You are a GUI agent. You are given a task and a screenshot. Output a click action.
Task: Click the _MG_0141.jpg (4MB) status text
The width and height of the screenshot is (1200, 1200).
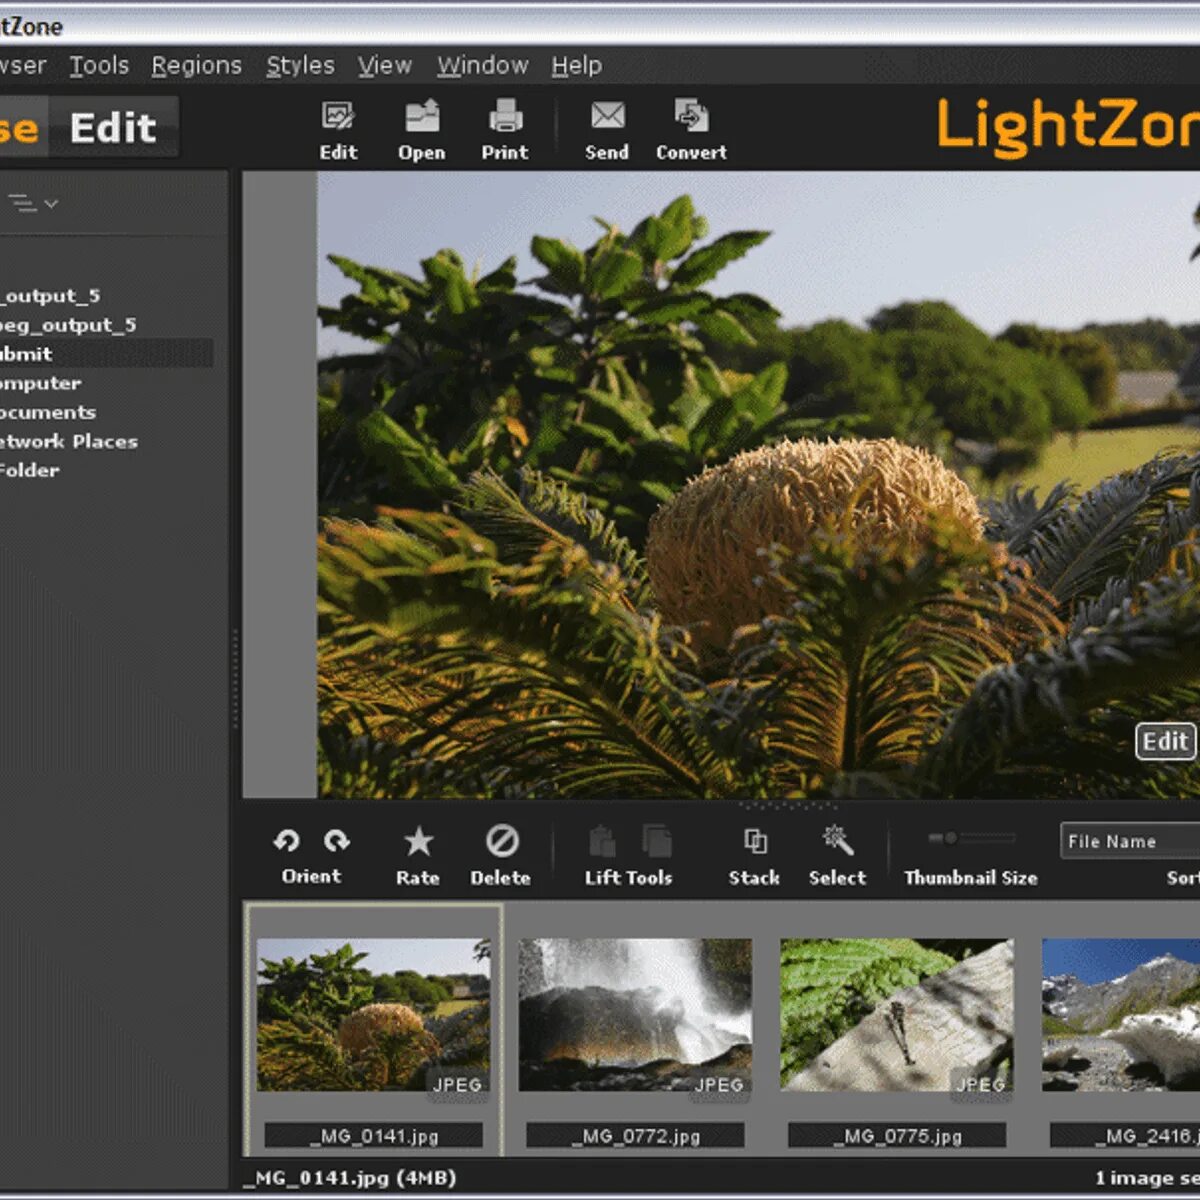(350, 1178)
